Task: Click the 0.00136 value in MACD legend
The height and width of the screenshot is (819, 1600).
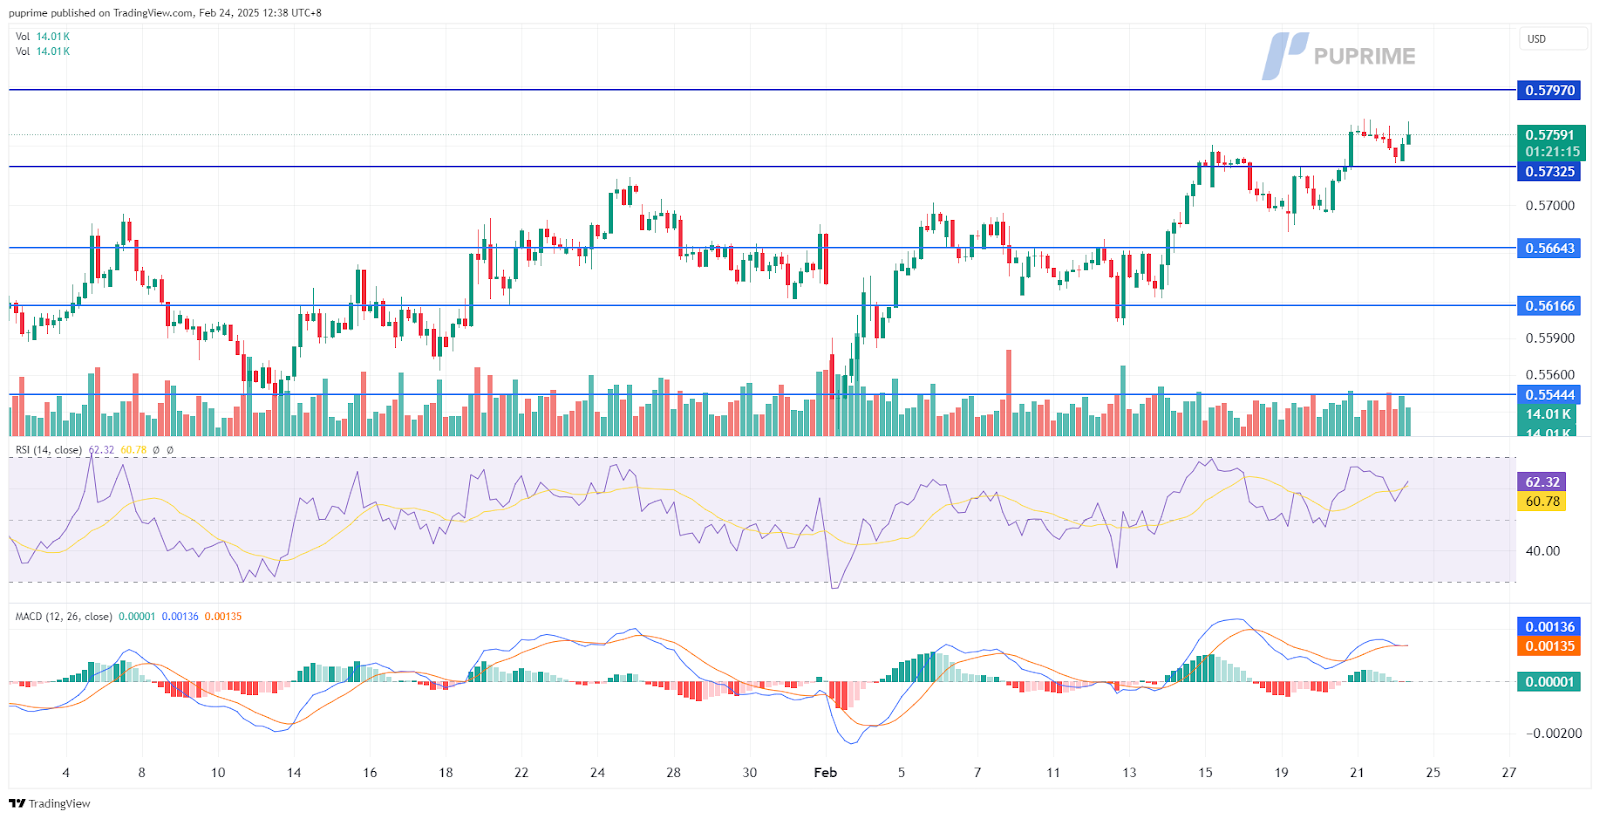Action: pyautogui.click(x=180, y=616)
